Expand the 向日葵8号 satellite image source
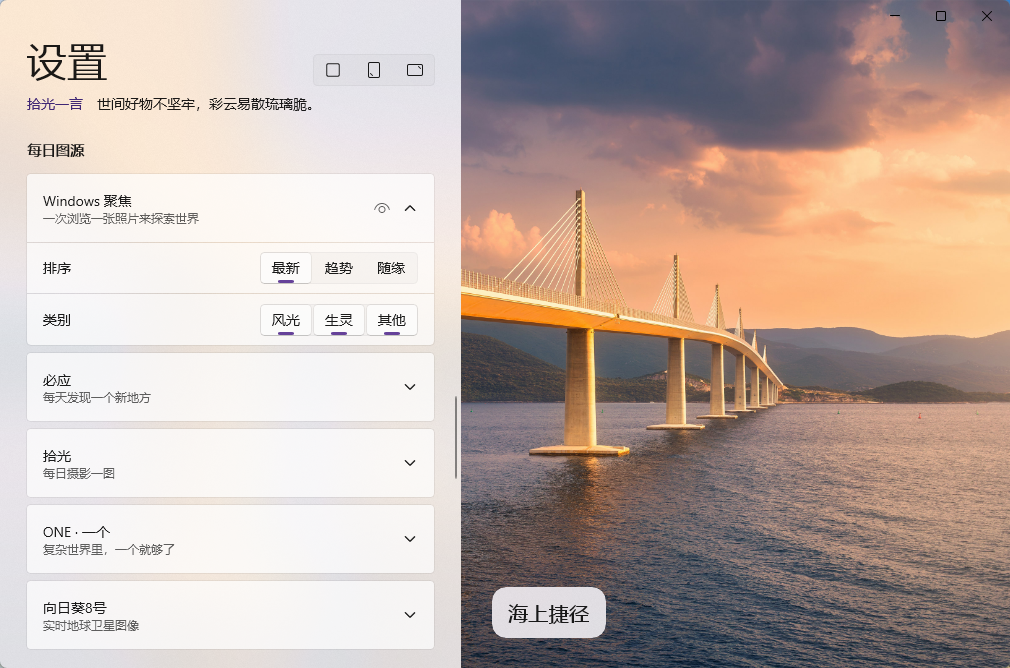Image resolution: width=1010 pixels, height=668 pixels. pos(410,615)
